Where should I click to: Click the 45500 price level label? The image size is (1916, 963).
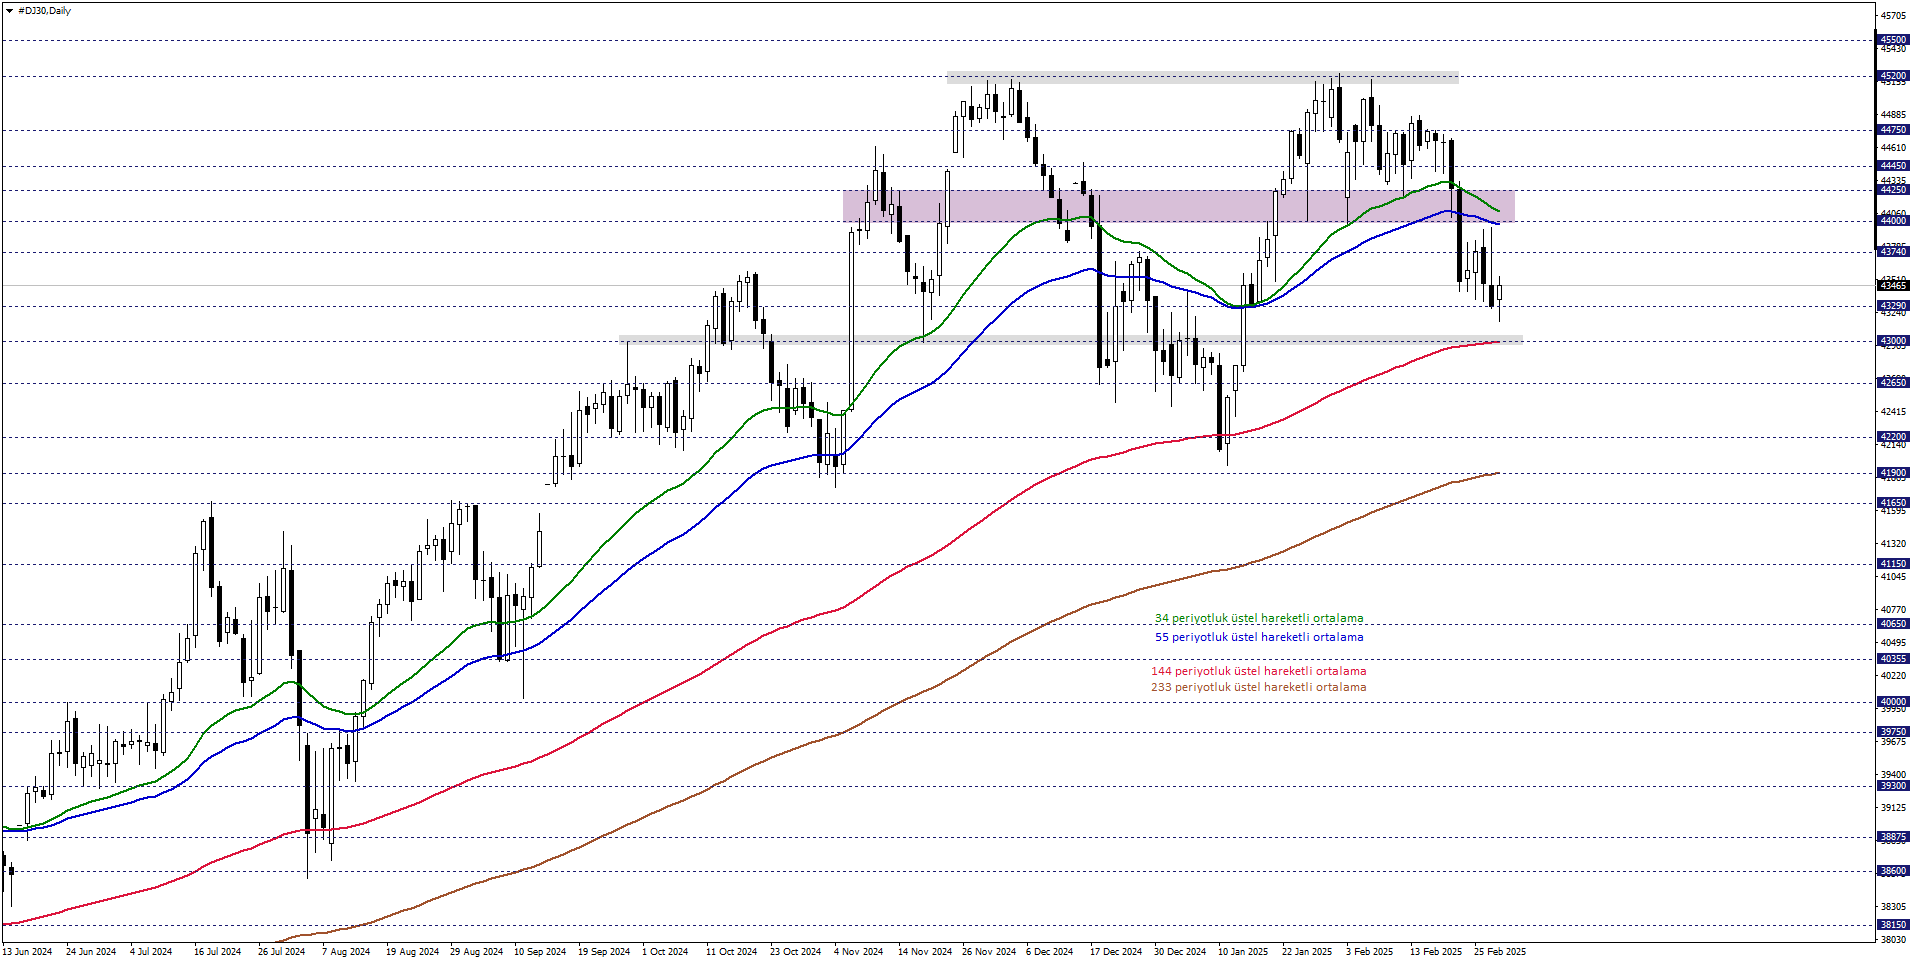click(x=1893, y=40)
